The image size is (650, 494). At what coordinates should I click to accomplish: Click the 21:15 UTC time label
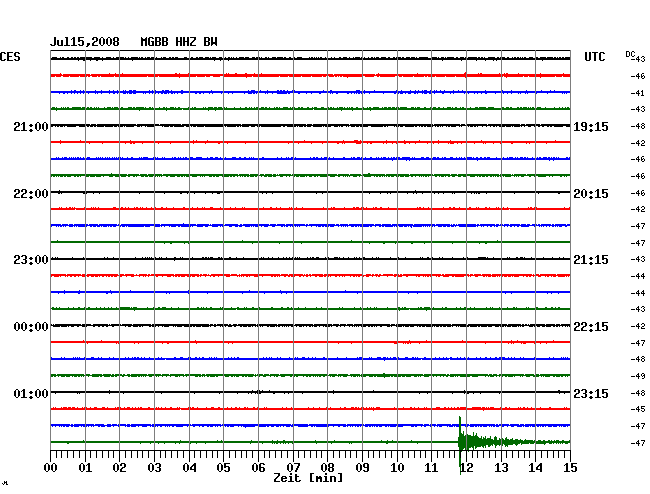[591, 260]
